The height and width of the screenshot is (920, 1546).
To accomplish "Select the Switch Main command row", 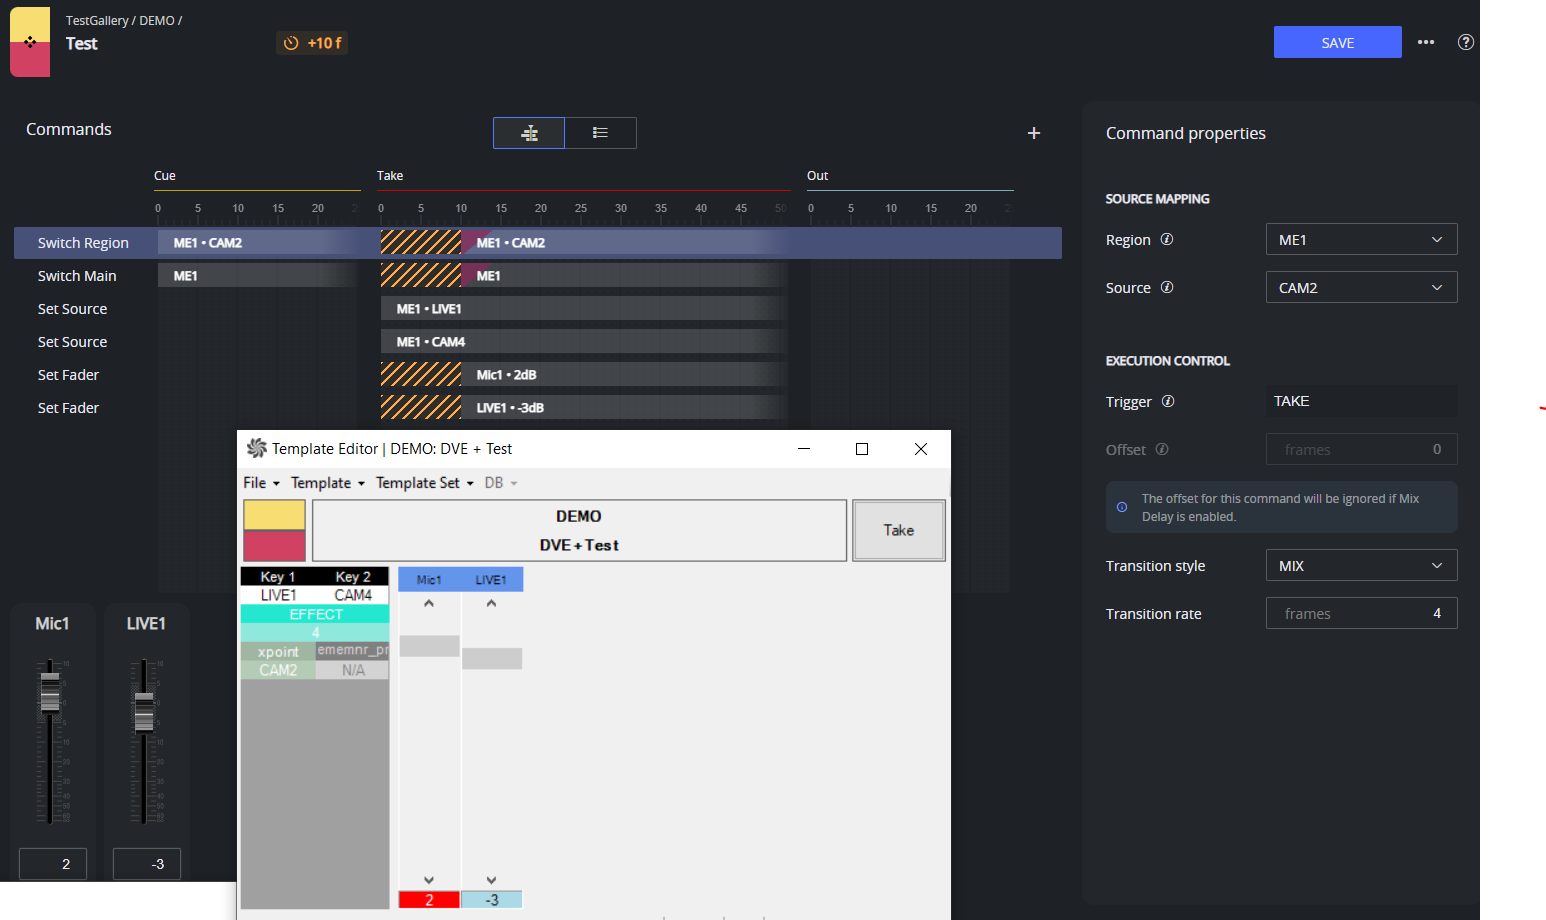I will click(x=538, y=276).
